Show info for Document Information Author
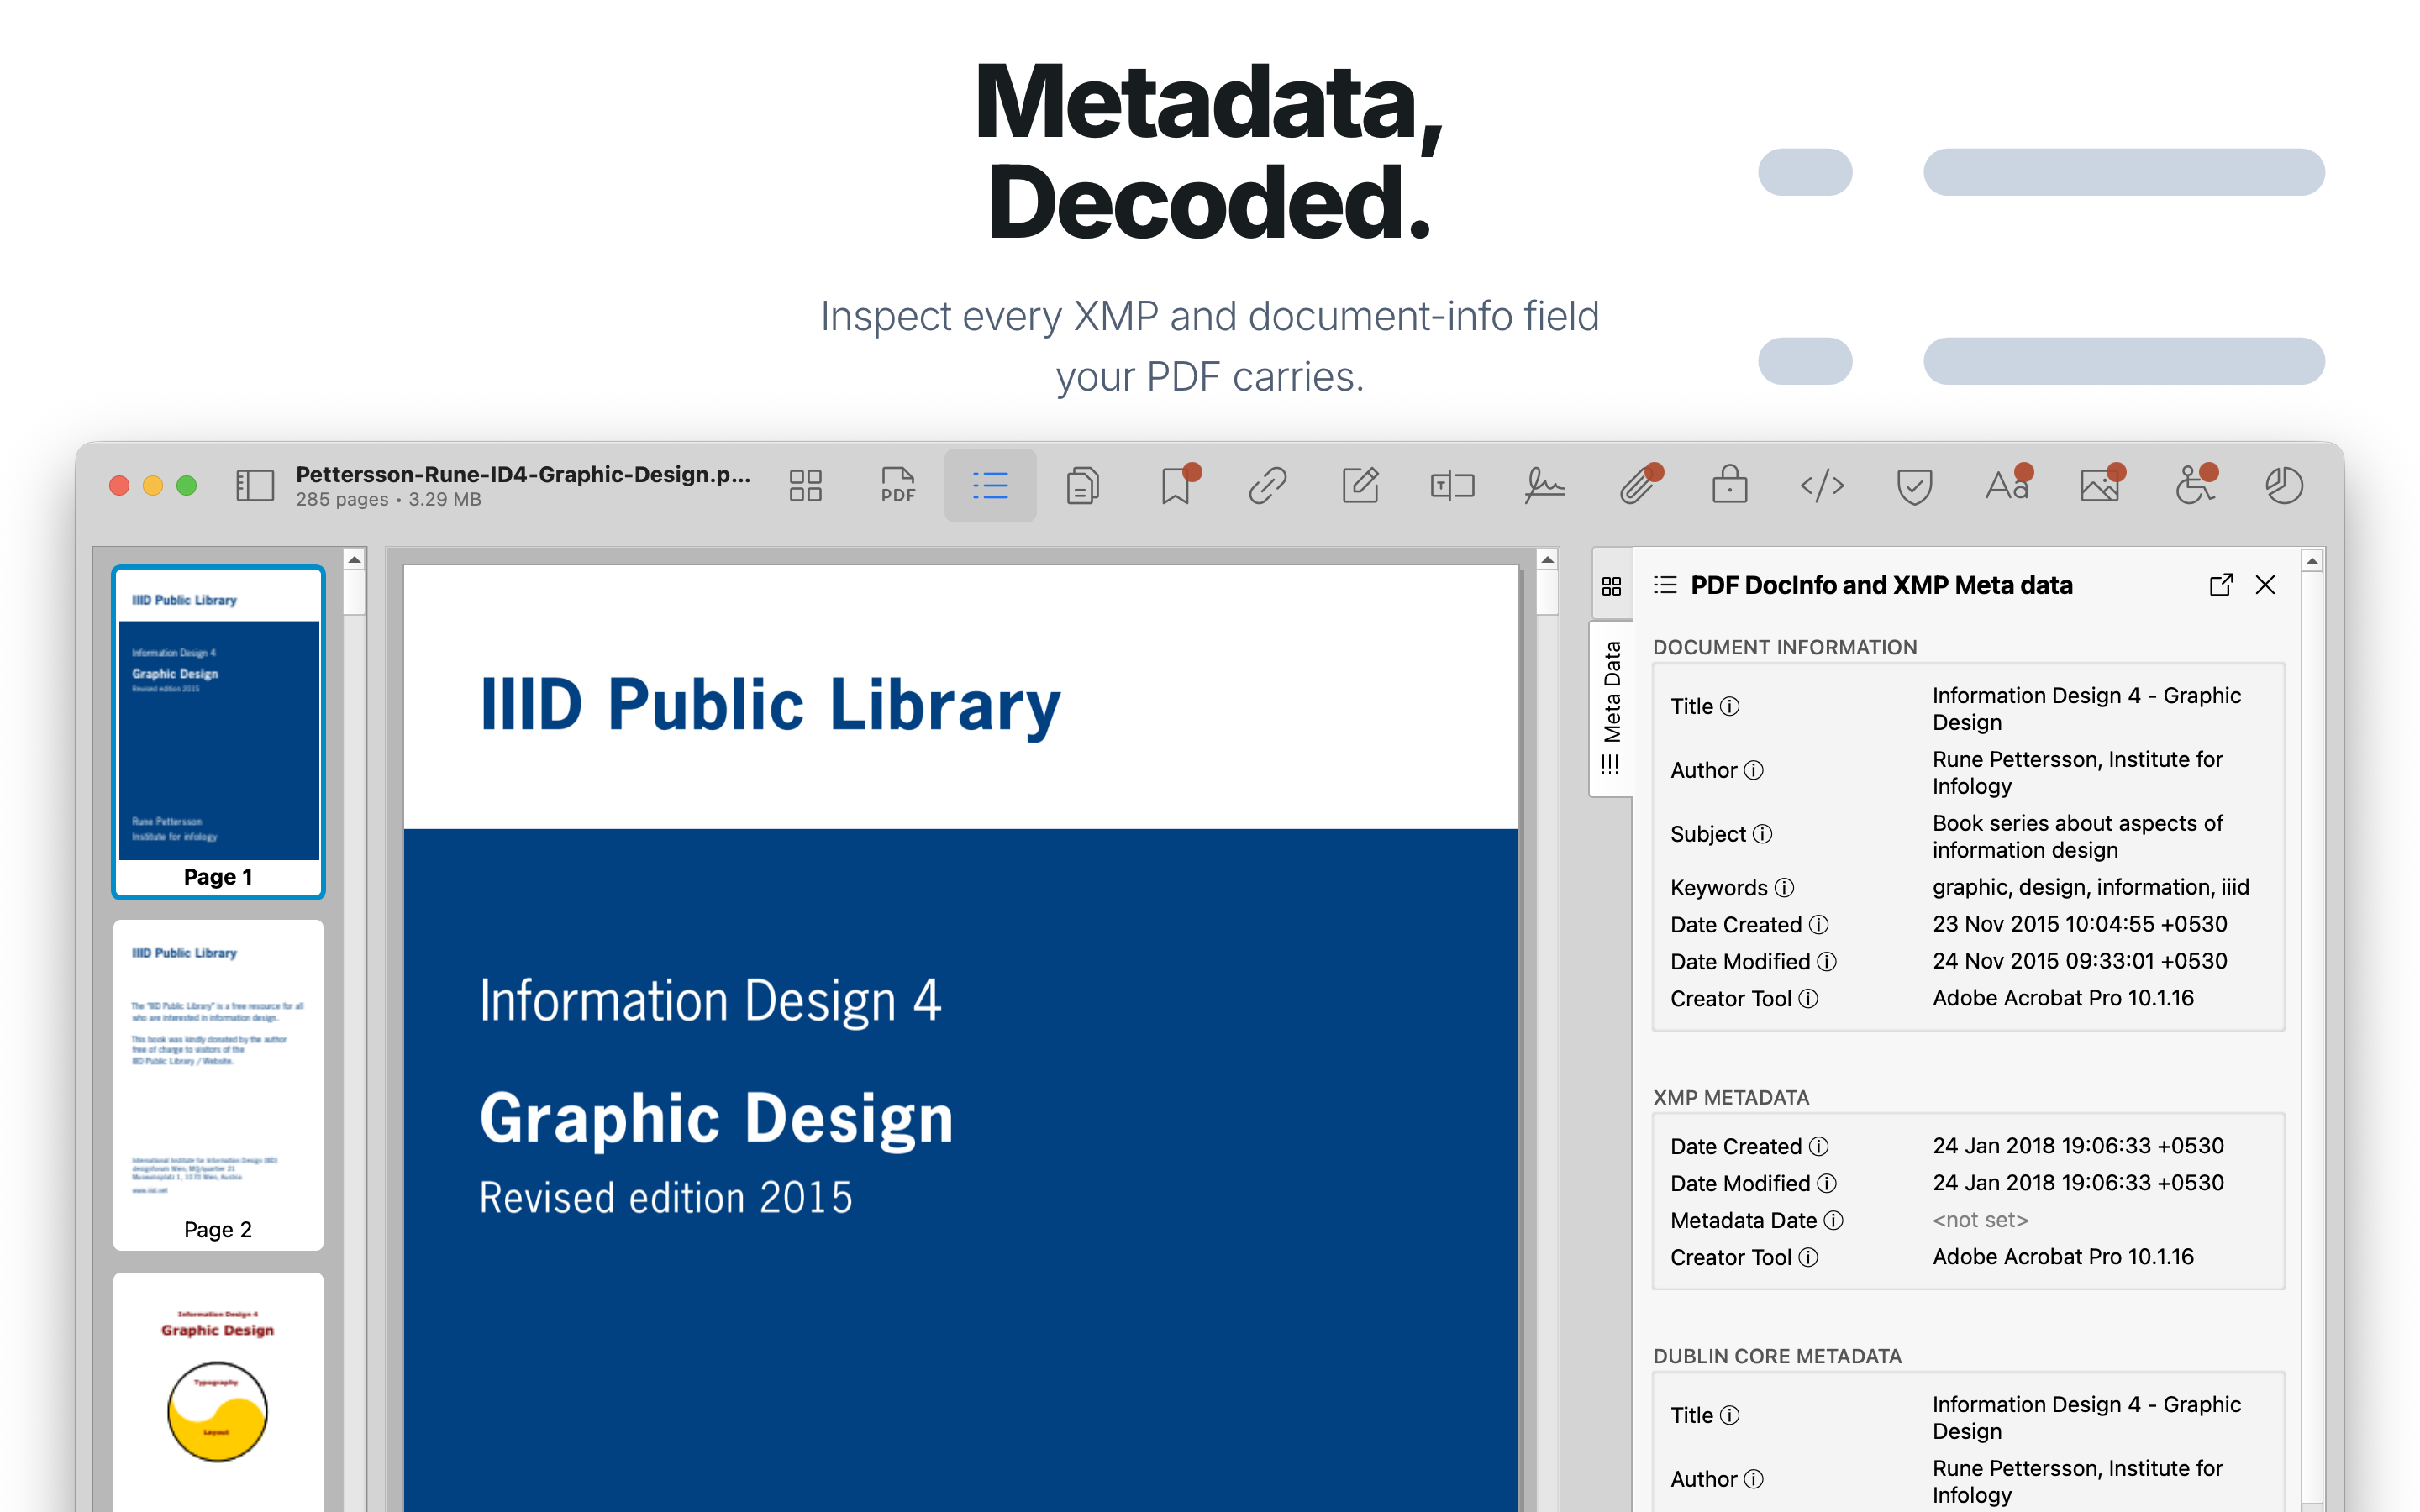This screenshot has width=2420, height=1512. 1753,771
